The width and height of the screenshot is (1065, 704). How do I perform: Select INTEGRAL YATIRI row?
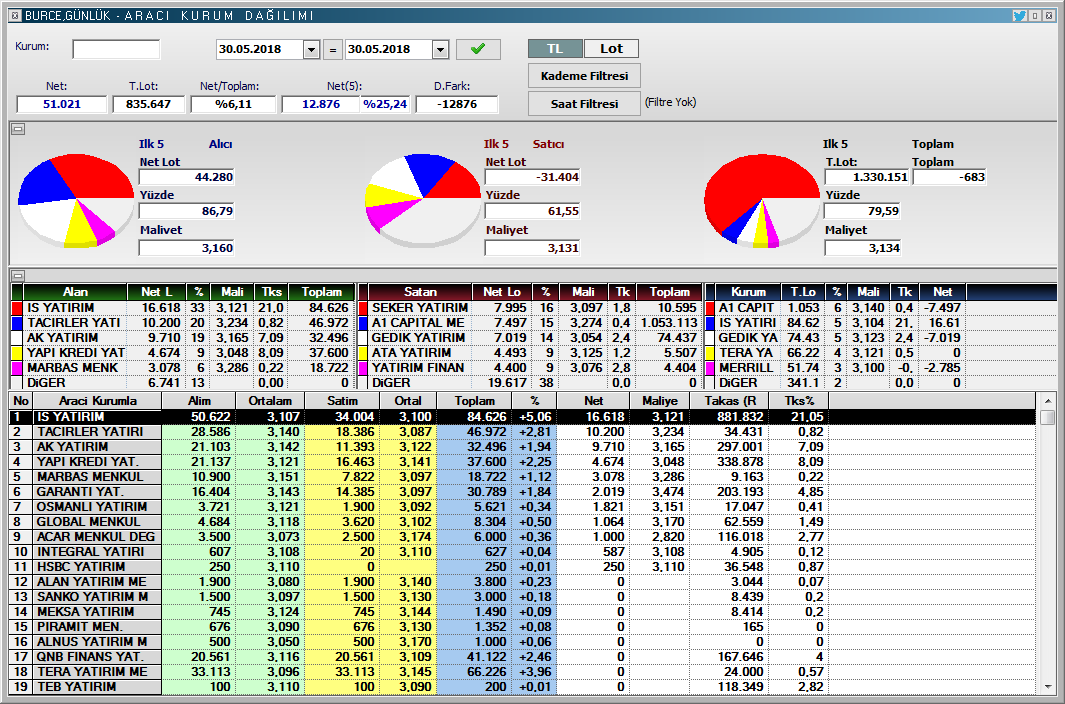point(522,552)
